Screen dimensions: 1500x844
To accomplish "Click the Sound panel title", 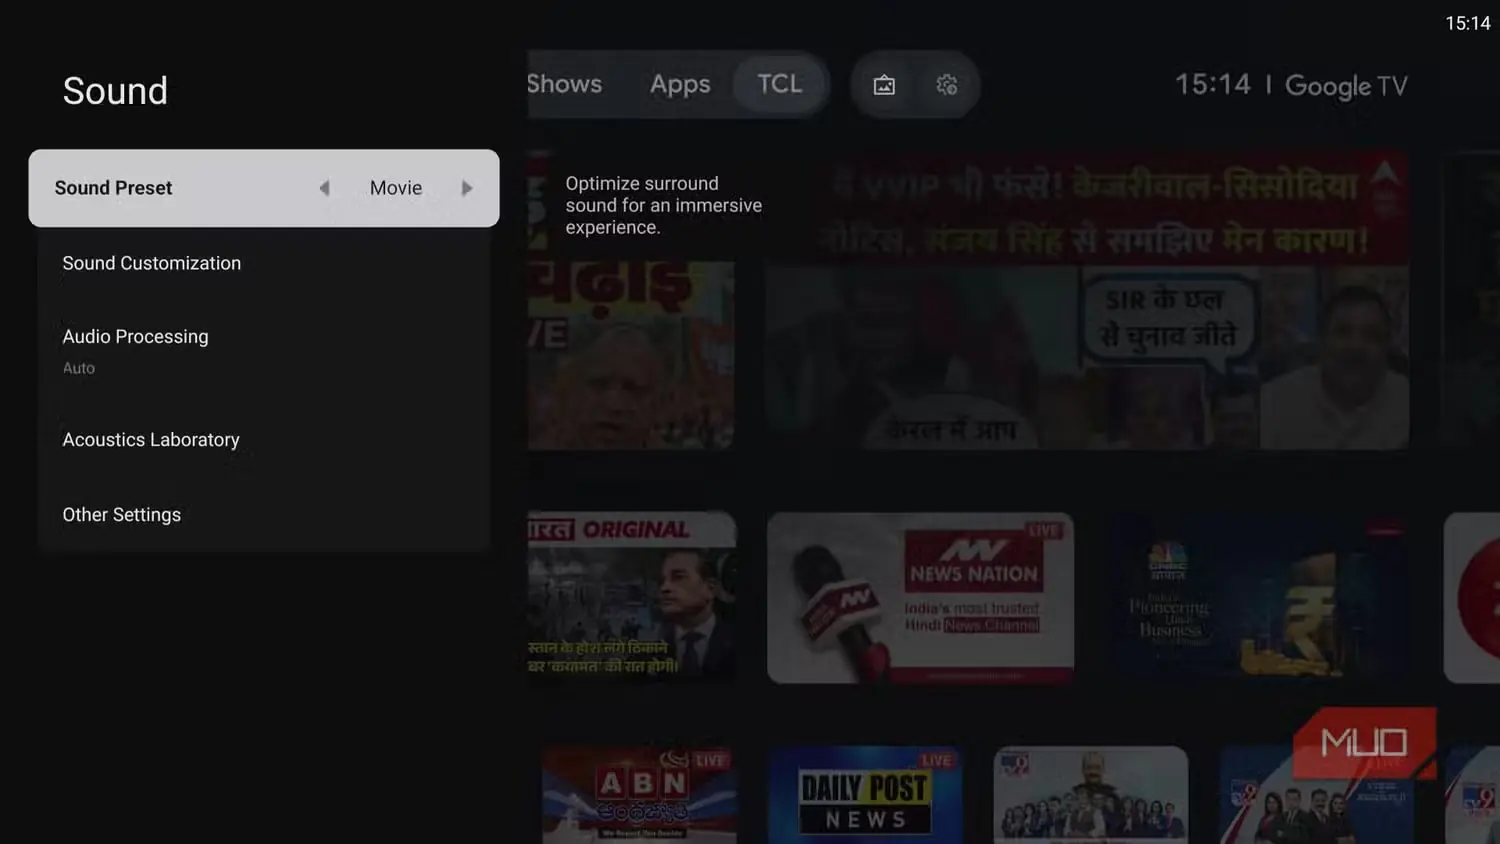I will (115, 91).
